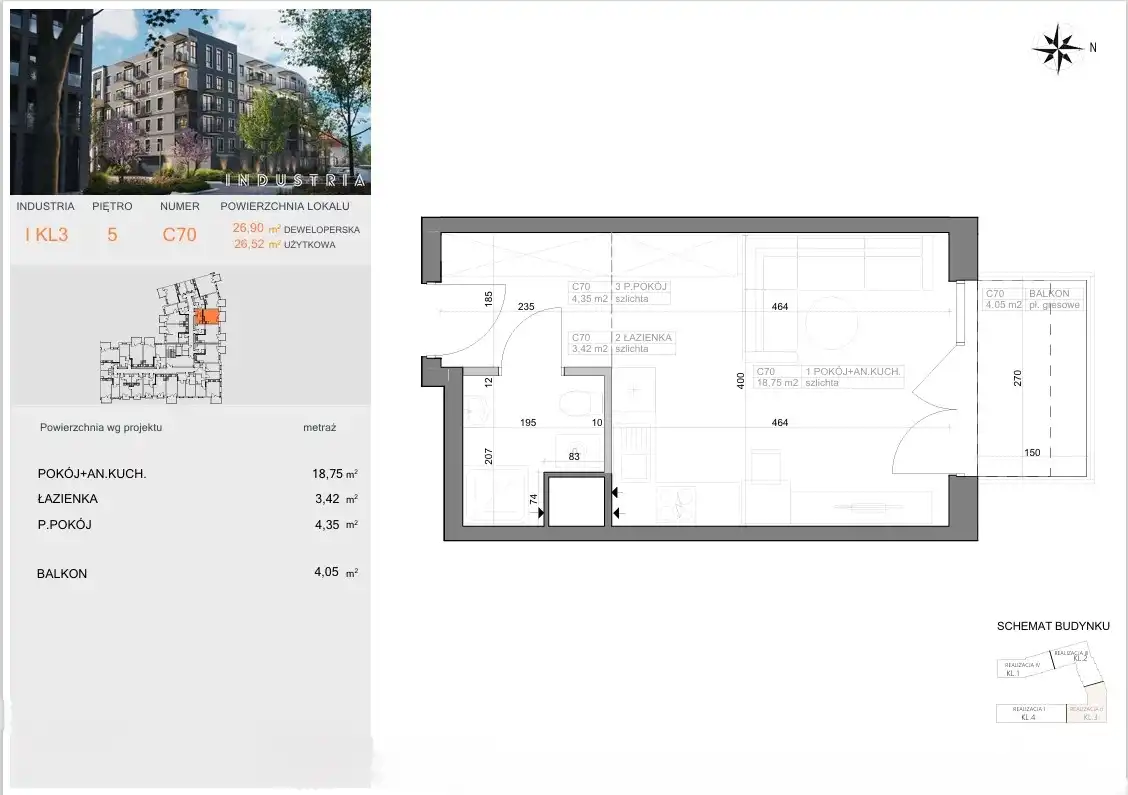This screenshot has height=795, width=1128.
Task: Click the orange highlighted unit on floor locator
Action: 207,317
